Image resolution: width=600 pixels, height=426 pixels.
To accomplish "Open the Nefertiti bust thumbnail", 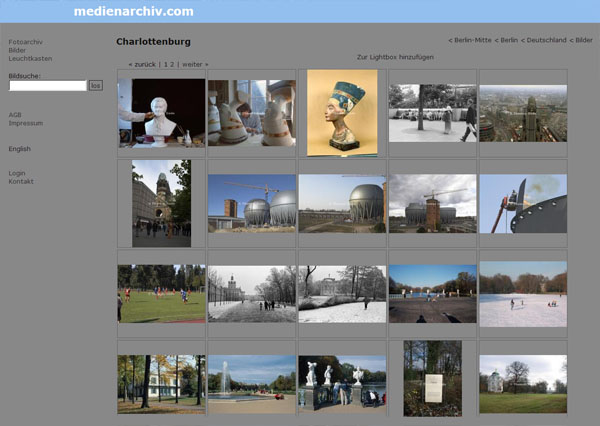I will pyautogui.click(x=342, y=112).
